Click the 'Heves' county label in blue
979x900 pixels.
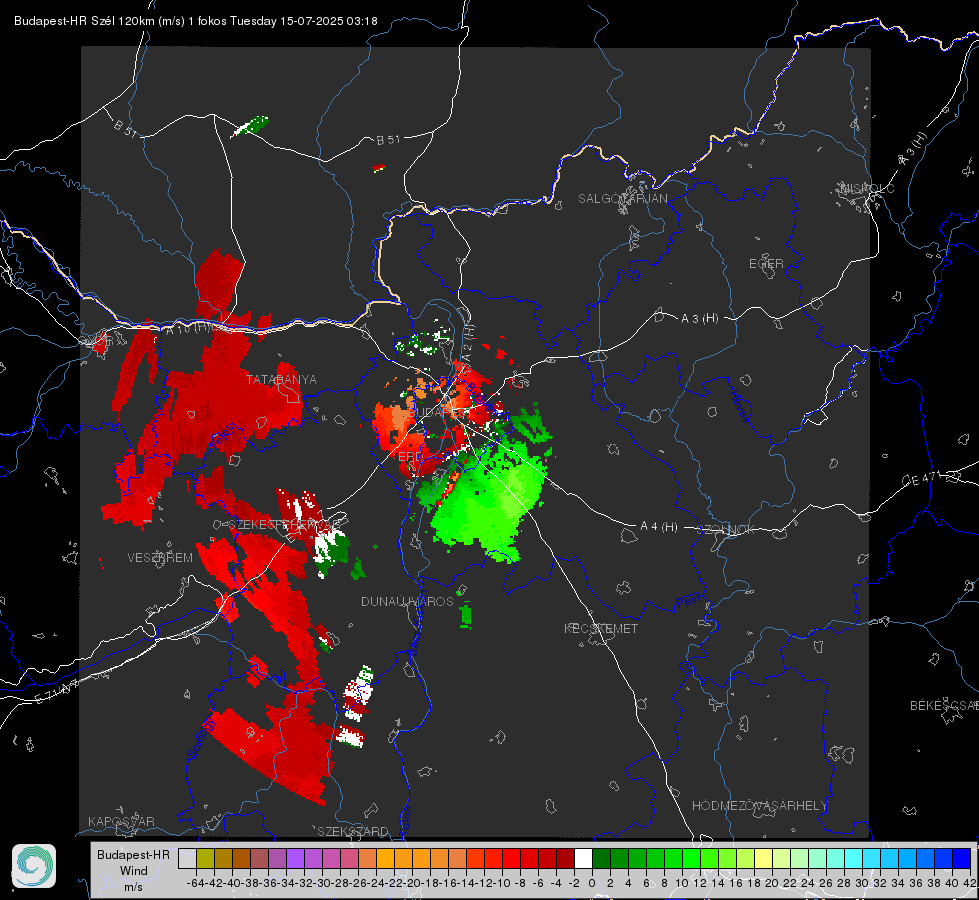[x=739, y=407]
